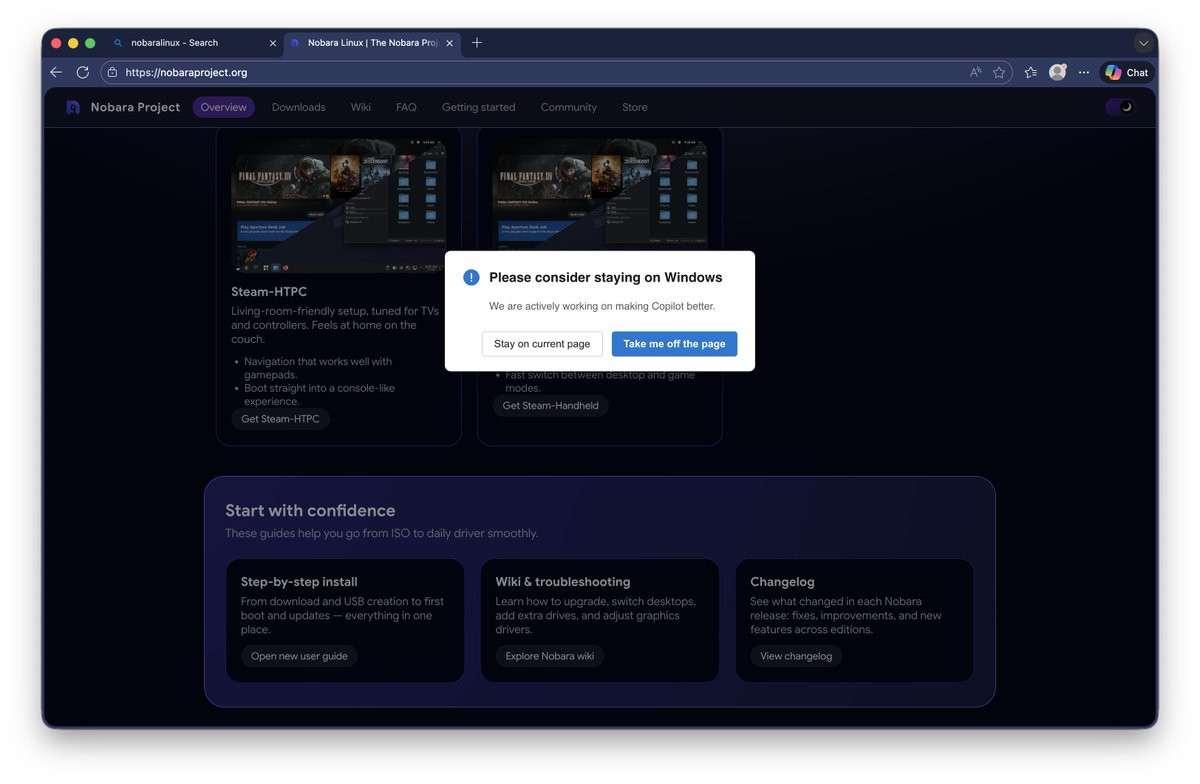This screenshot has height=784, width=1200.
Task: Open the Community nav item
Action: point(569,107)
